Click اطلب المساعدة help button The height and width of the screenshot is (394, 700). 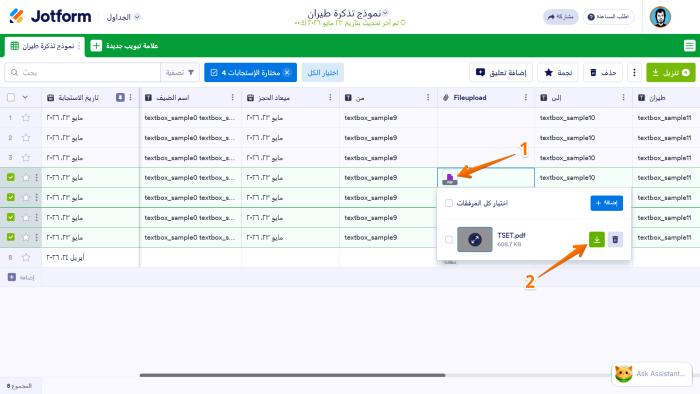click(x=608, y=17)
